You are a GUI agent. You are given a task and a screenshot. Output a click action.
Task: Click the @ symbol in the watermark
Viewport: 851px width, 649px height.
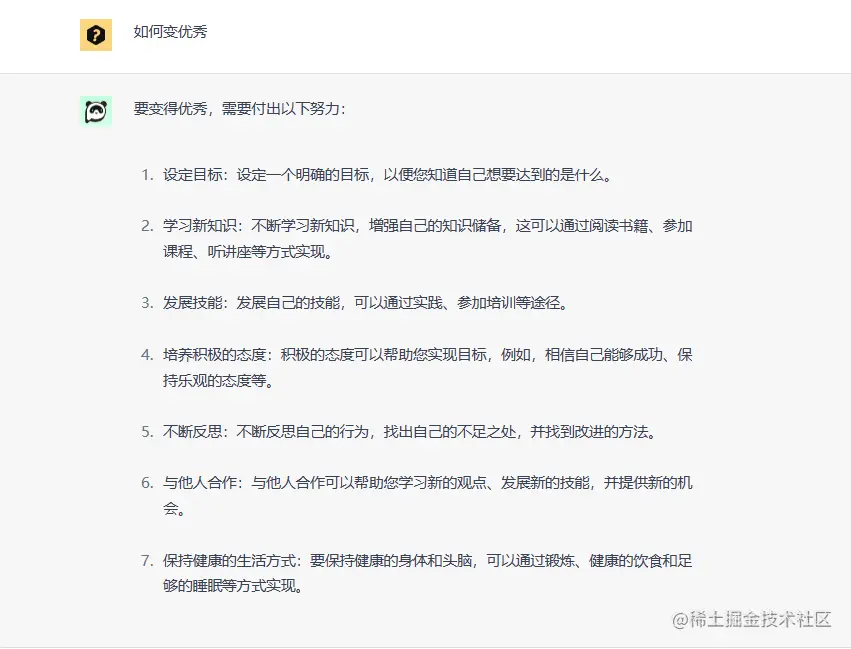click(x=682, y=620)
